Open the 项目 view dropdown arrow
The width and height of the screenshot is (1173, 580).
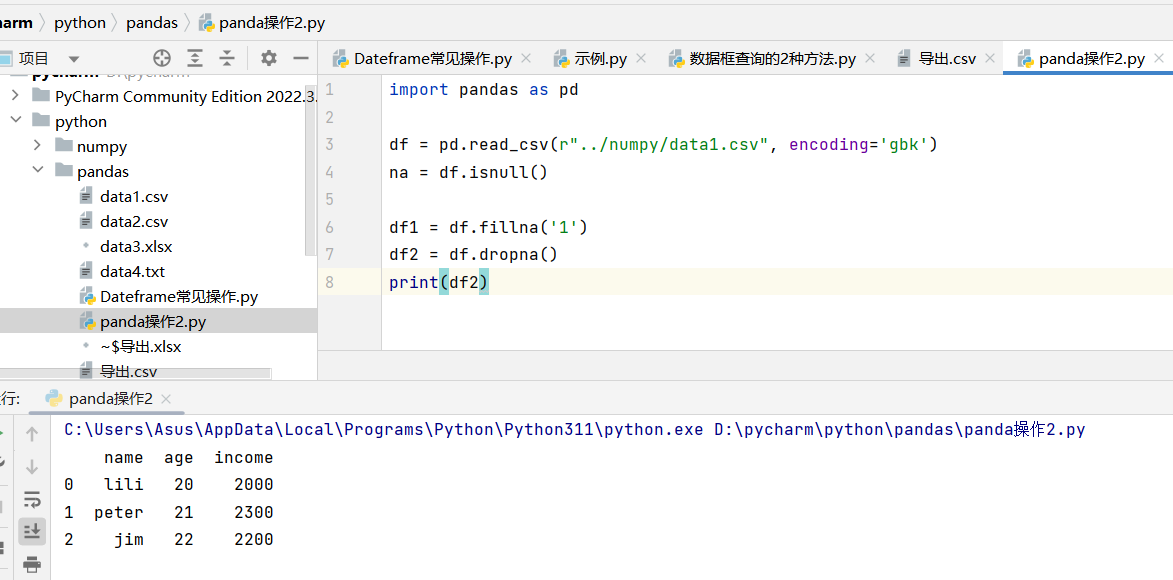(x=74, y=59)
